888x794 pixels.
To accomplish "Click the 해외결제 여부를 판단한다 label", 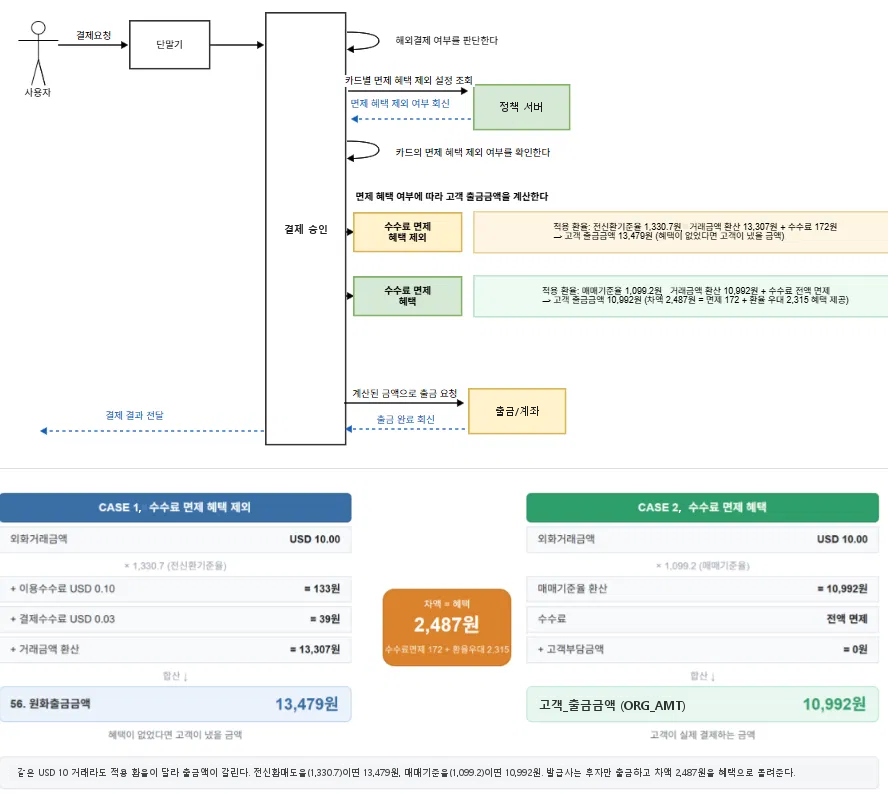I will click(x=446, y=40).
